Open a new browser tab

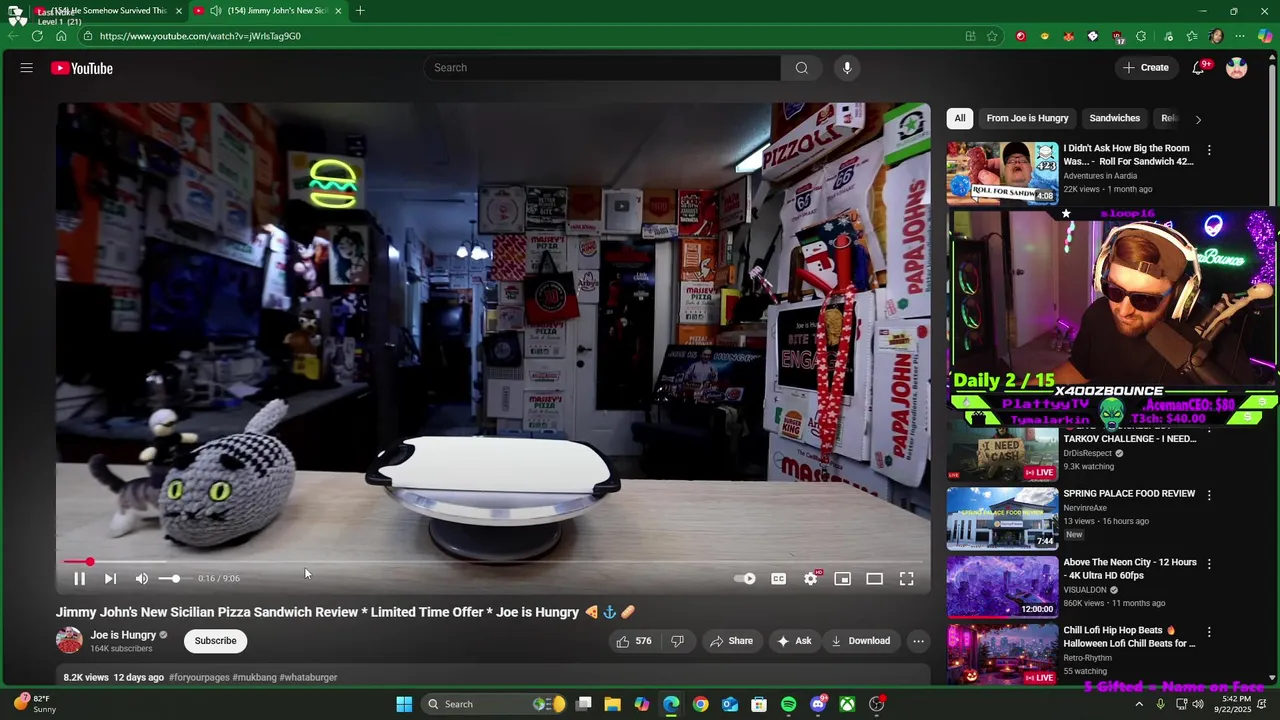point(360,11)
